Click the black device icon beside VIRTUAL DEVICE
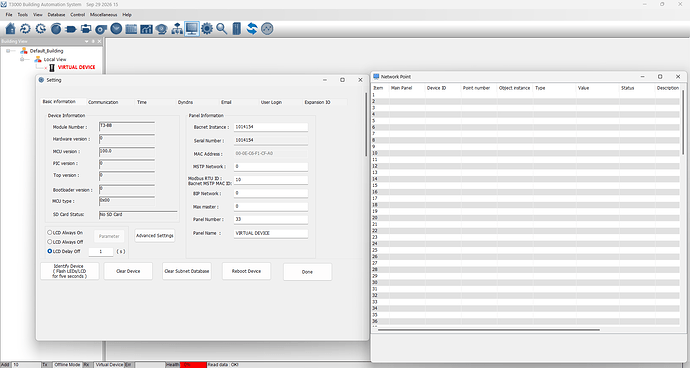The width and height of the screenshot is (690, 368). point(52,67)
